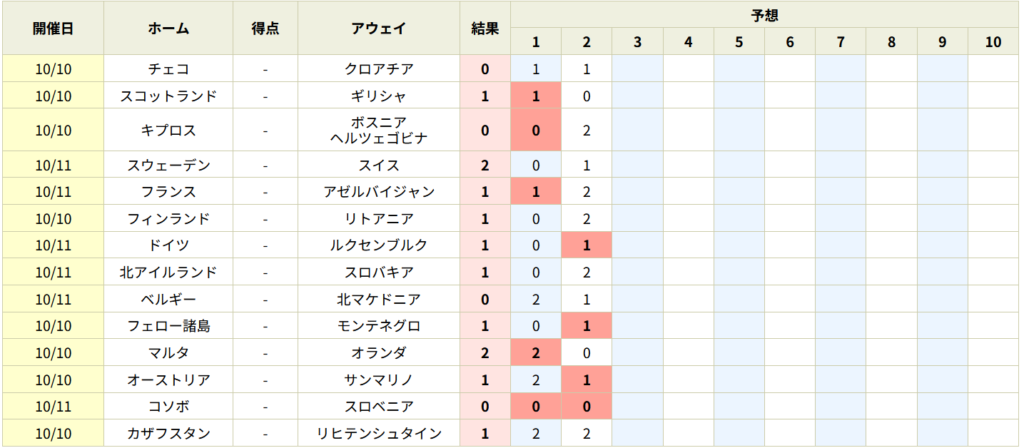This screenshot has height=448, width=1024.
Task: Click away team リヒテンシュタイン
Action: click(x=378, y=434)
